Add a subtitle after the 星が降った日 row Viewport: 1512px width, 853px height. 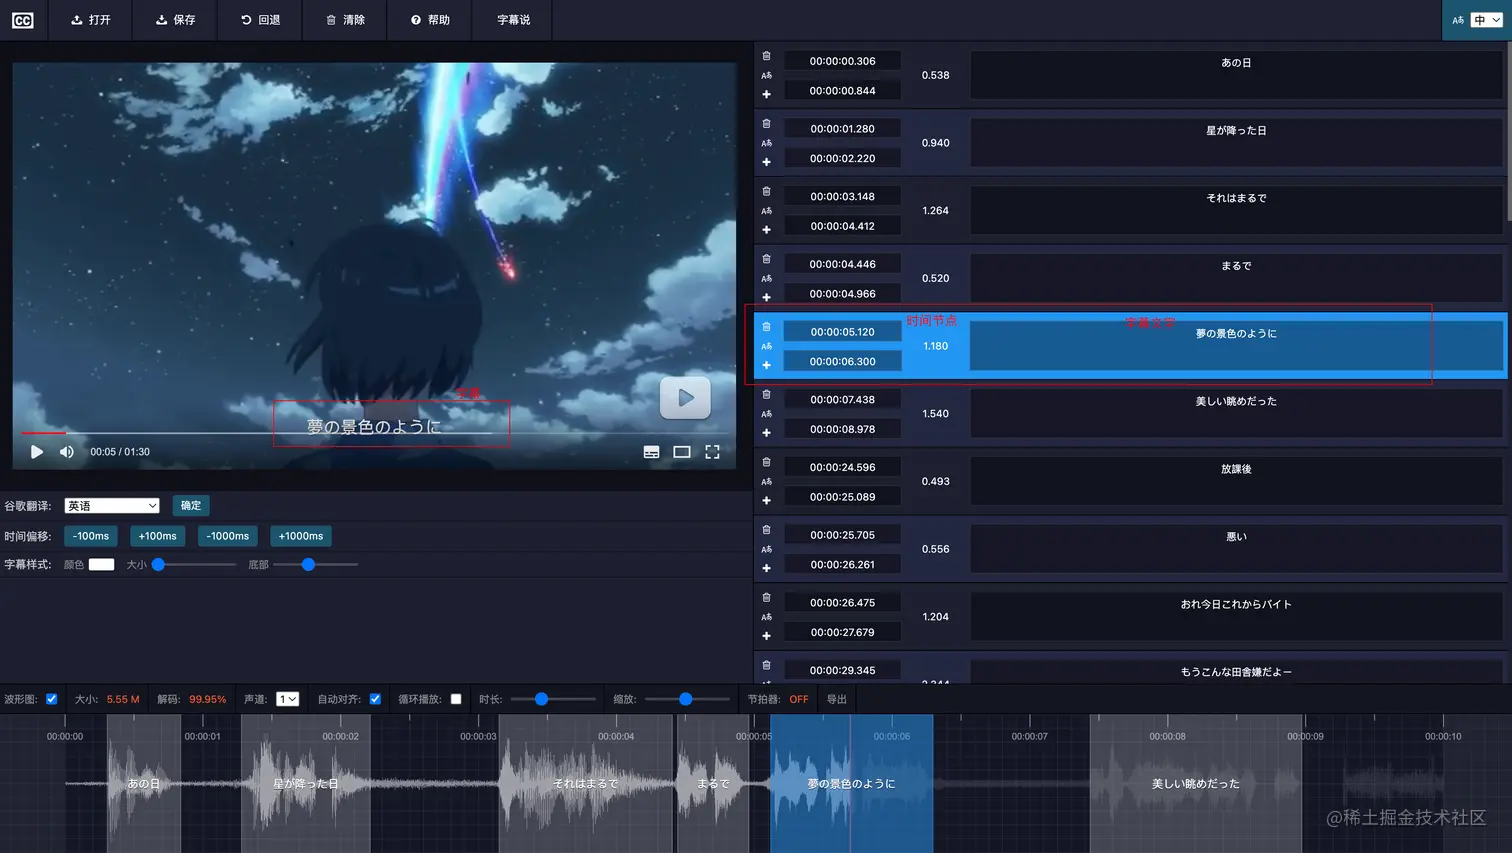pos(766,162)
